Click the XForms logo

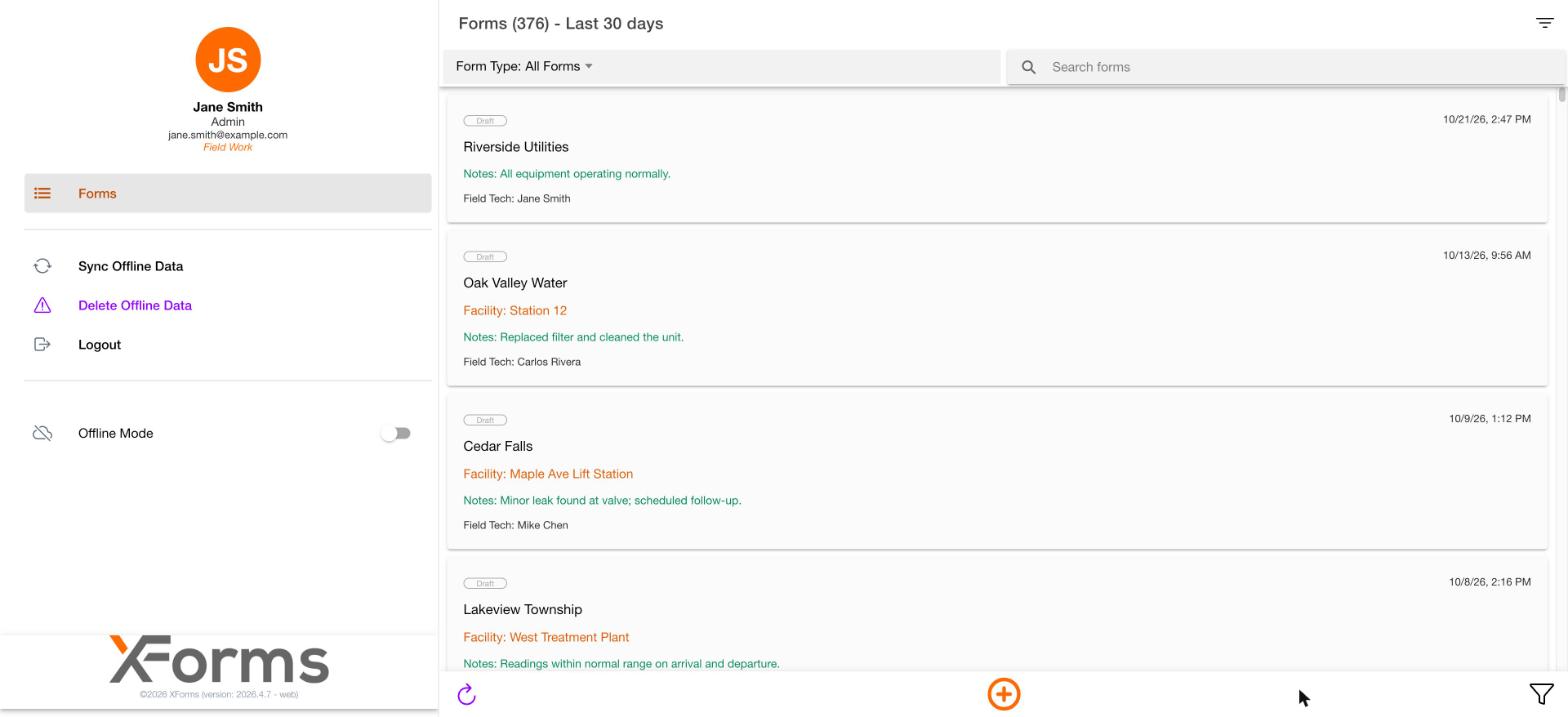[219, 660]
